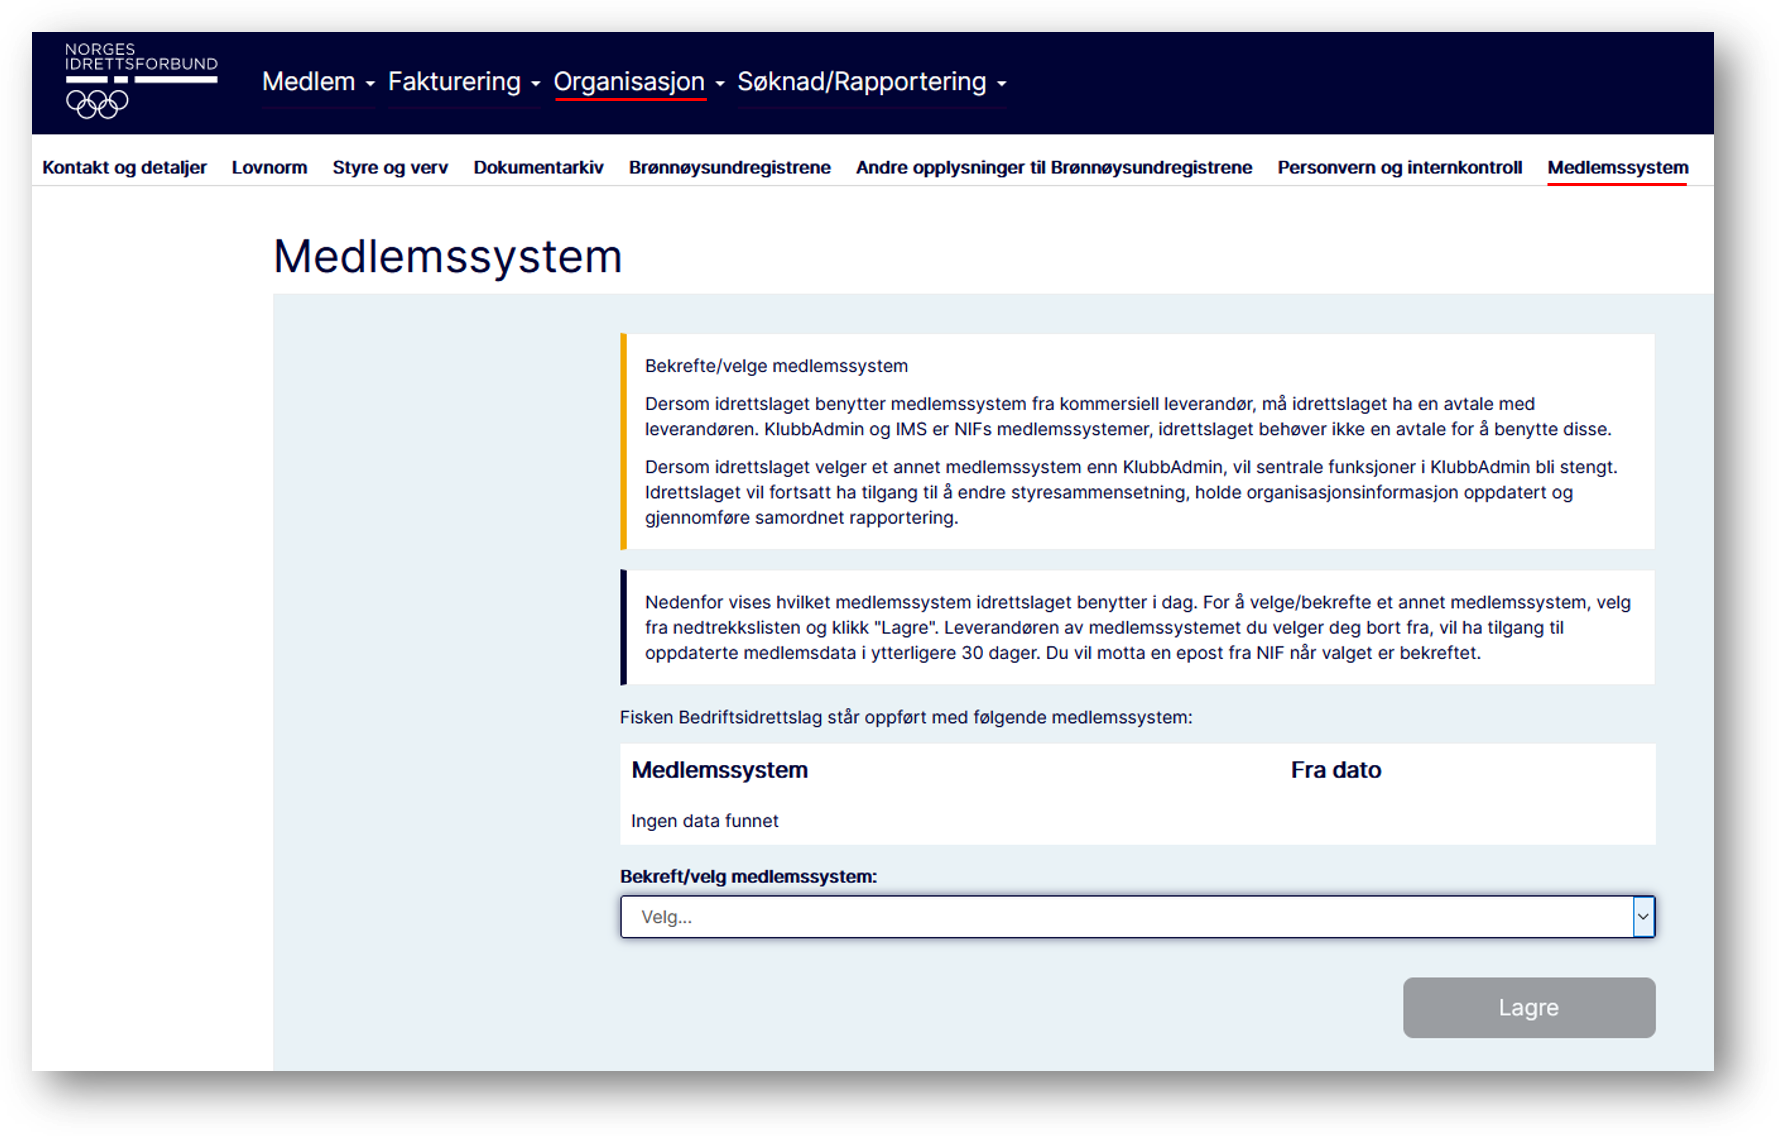Image resolution: width=1779 pixels, height=1136 pixels.
Task: Click the Fra dato column header
Action: tap(1335, 770)
